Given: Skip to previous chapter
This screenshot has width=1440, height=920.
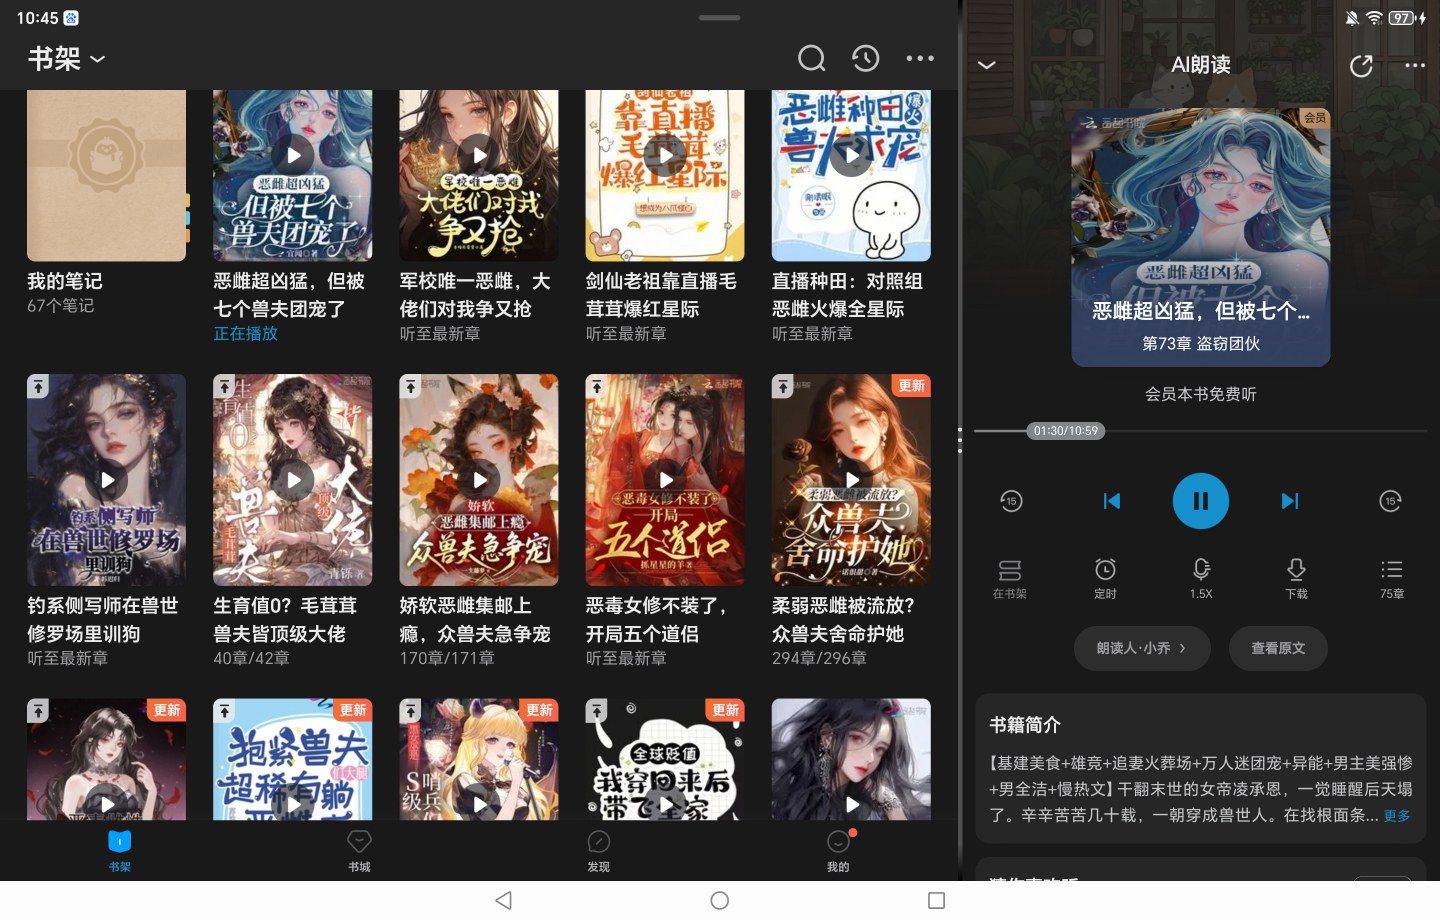Looking at the screenshot, I should tap(1111, 501).
